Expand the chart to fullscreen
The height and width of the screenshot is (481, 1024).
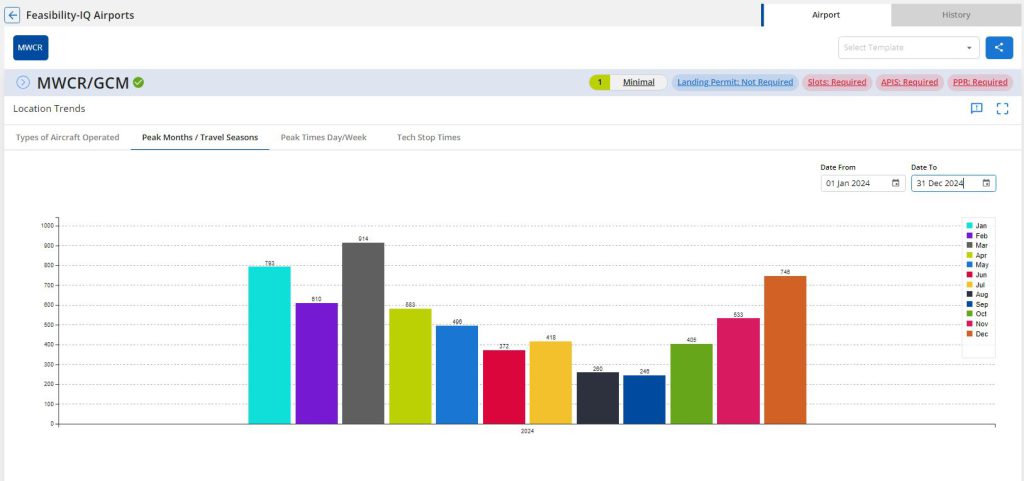(1002, 109)
